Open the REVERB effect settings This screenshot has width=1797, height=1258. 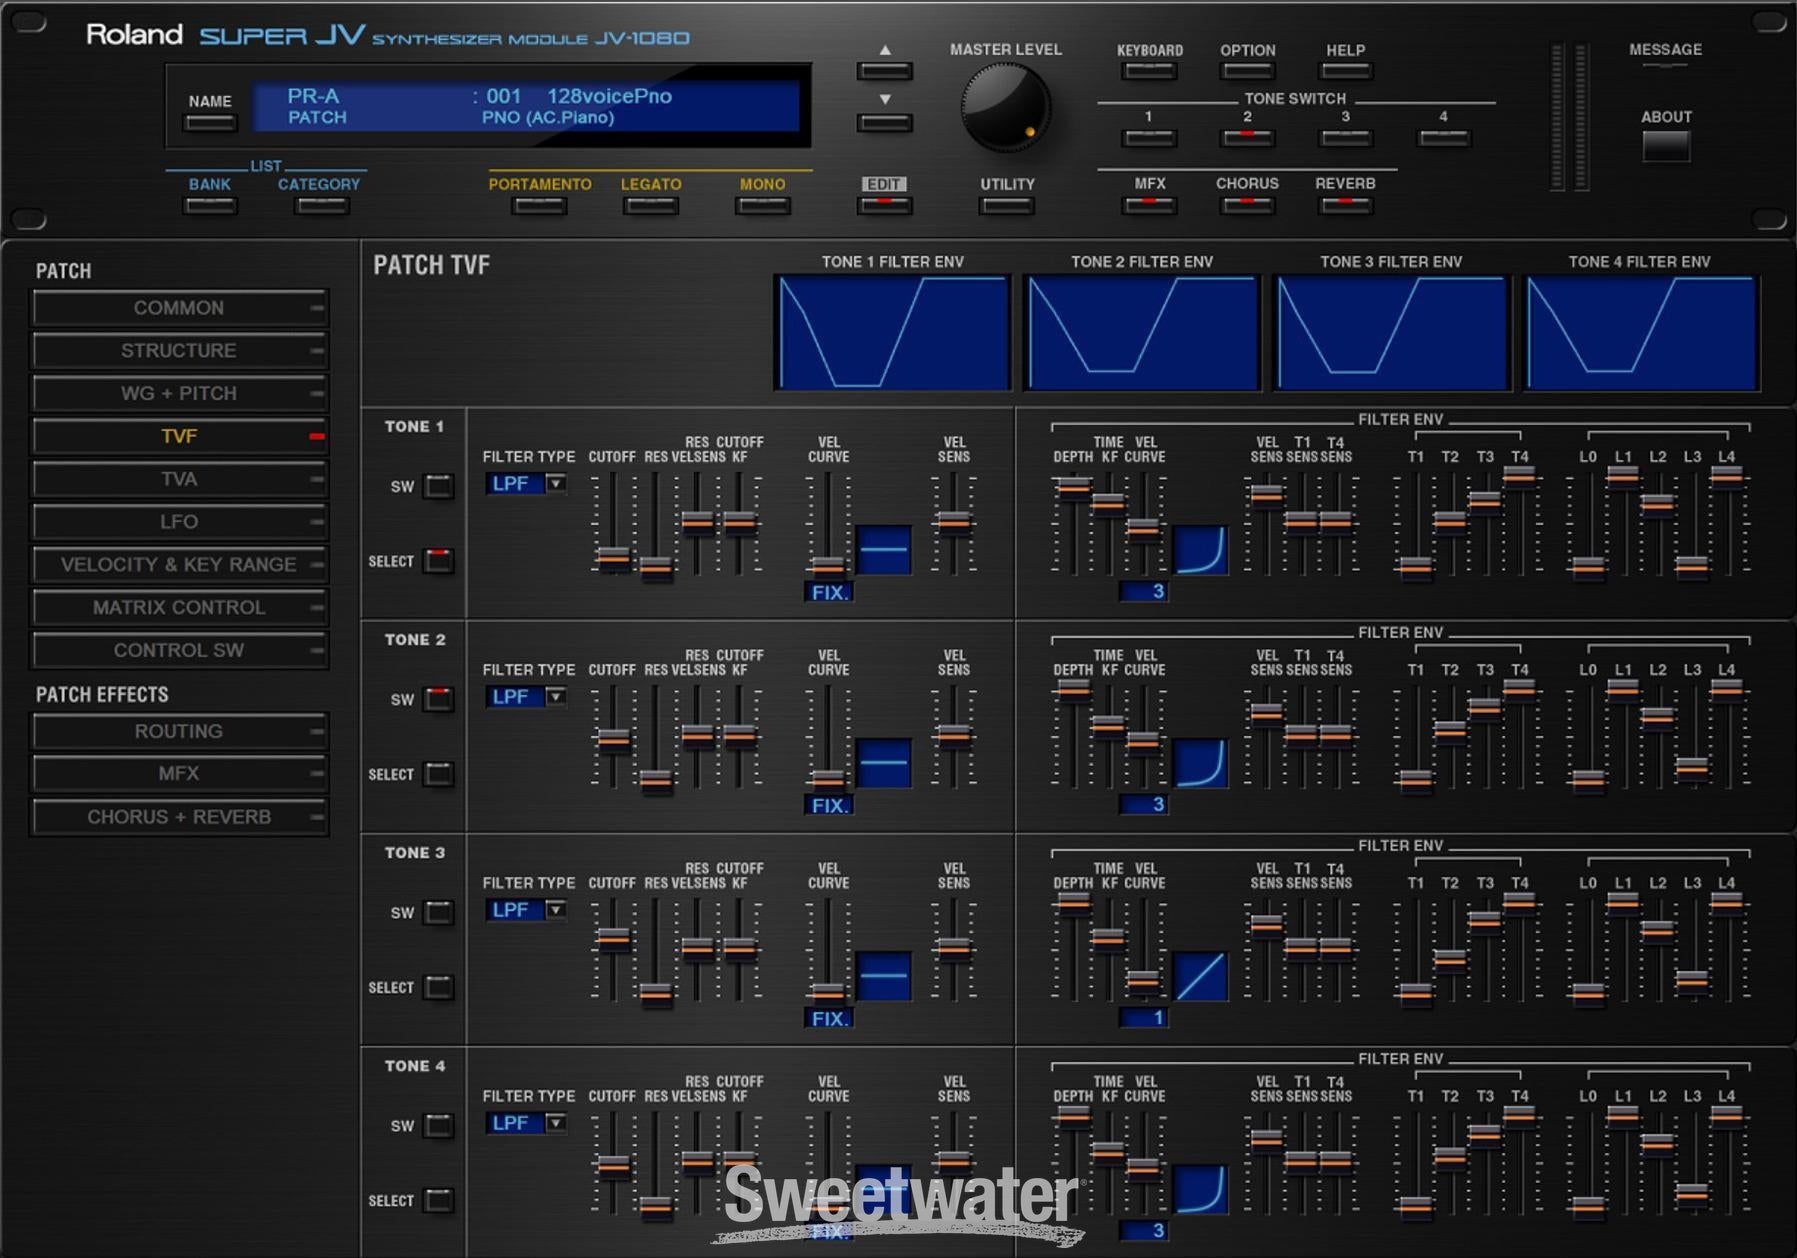pyautogui.click(x=1344, y=203)
